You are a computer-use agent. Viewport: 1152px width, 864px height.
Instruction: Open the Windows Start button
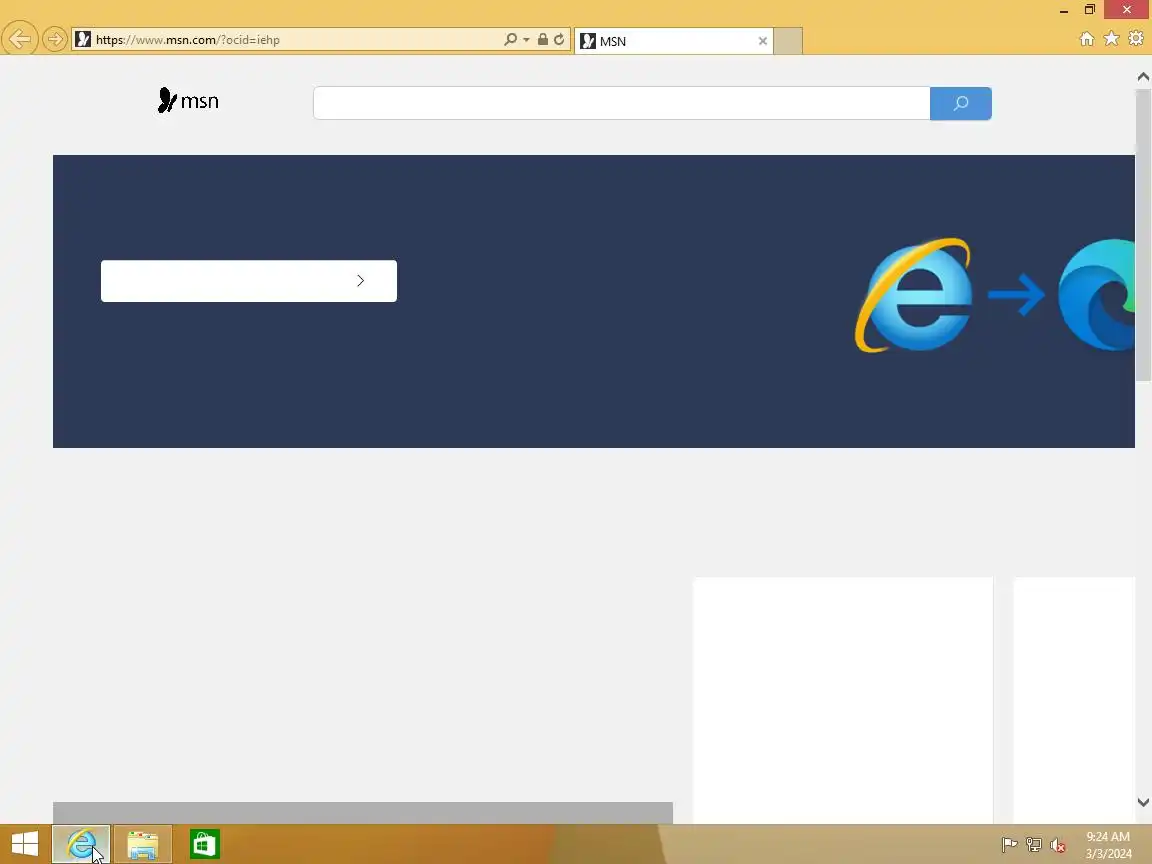tap(25, 843)
